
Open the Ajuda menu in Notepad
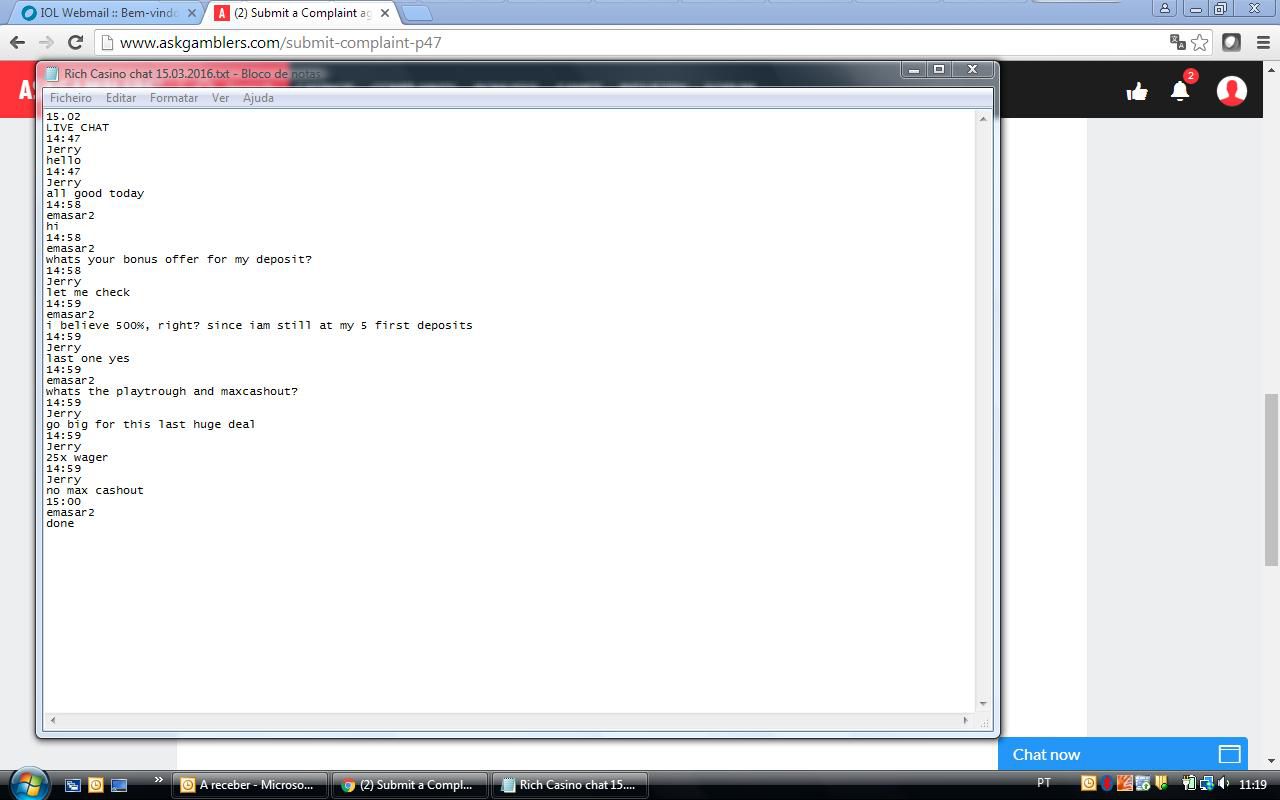click(x=258, y=98)
